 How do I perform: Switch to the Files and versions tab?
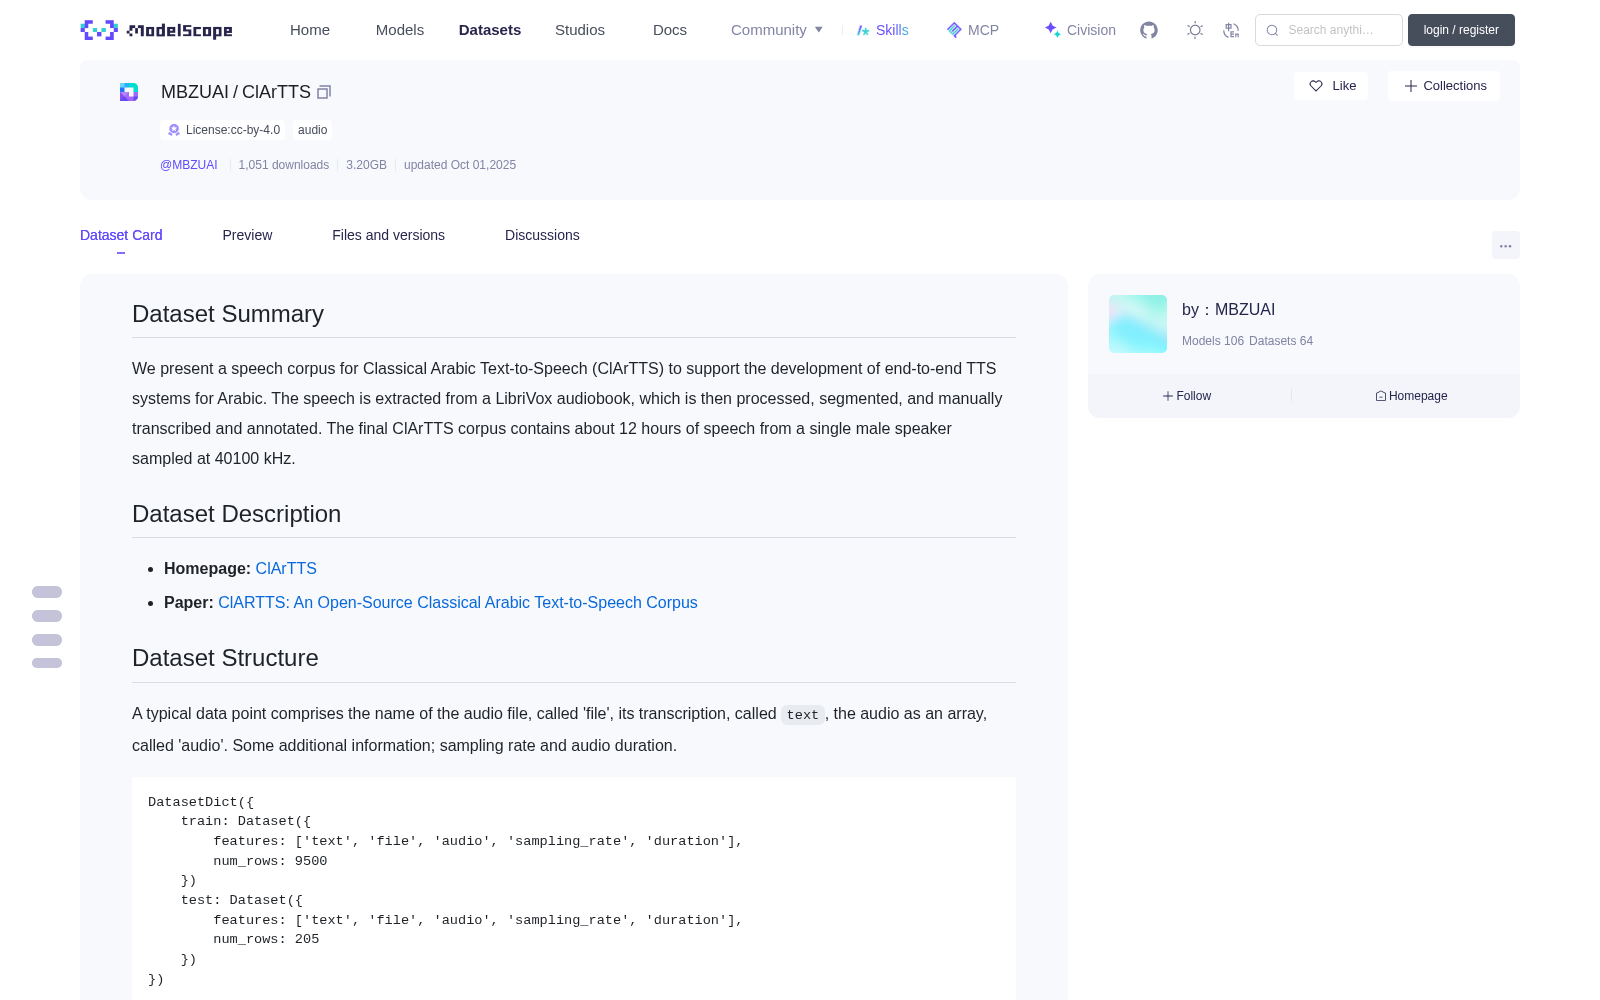(x=388, y=235)
